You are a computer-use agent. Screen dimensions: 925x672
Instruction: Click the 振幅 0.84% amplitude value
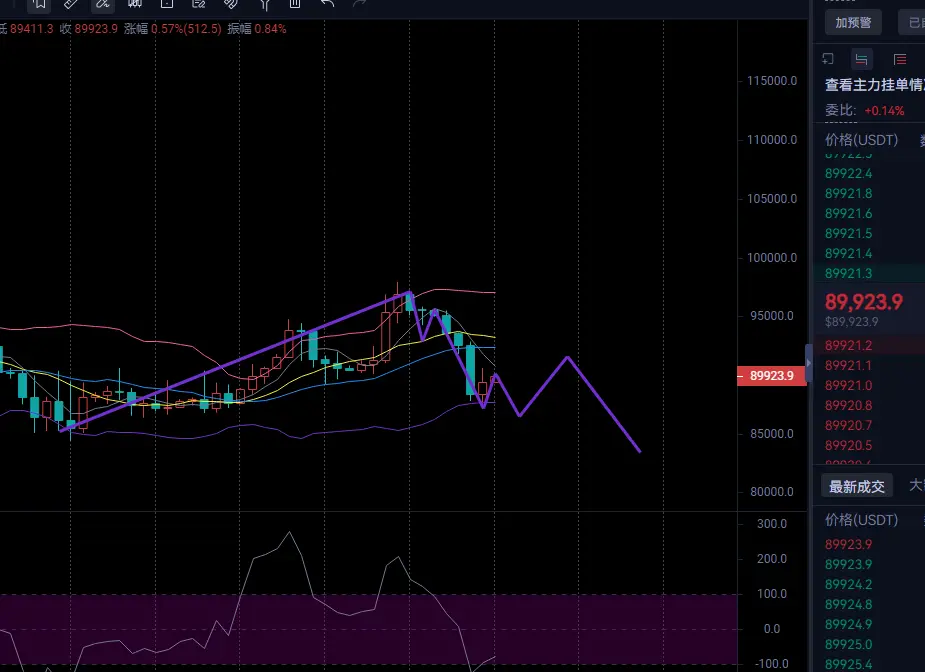257,29
